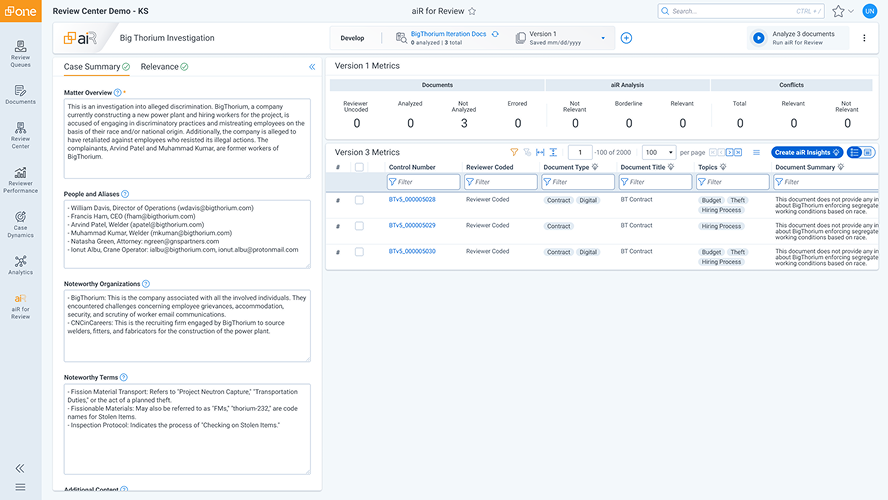Viewport: 888px width, 500px height.
Task: Click into the Matter Overview text area
Action: pos(187,139)
